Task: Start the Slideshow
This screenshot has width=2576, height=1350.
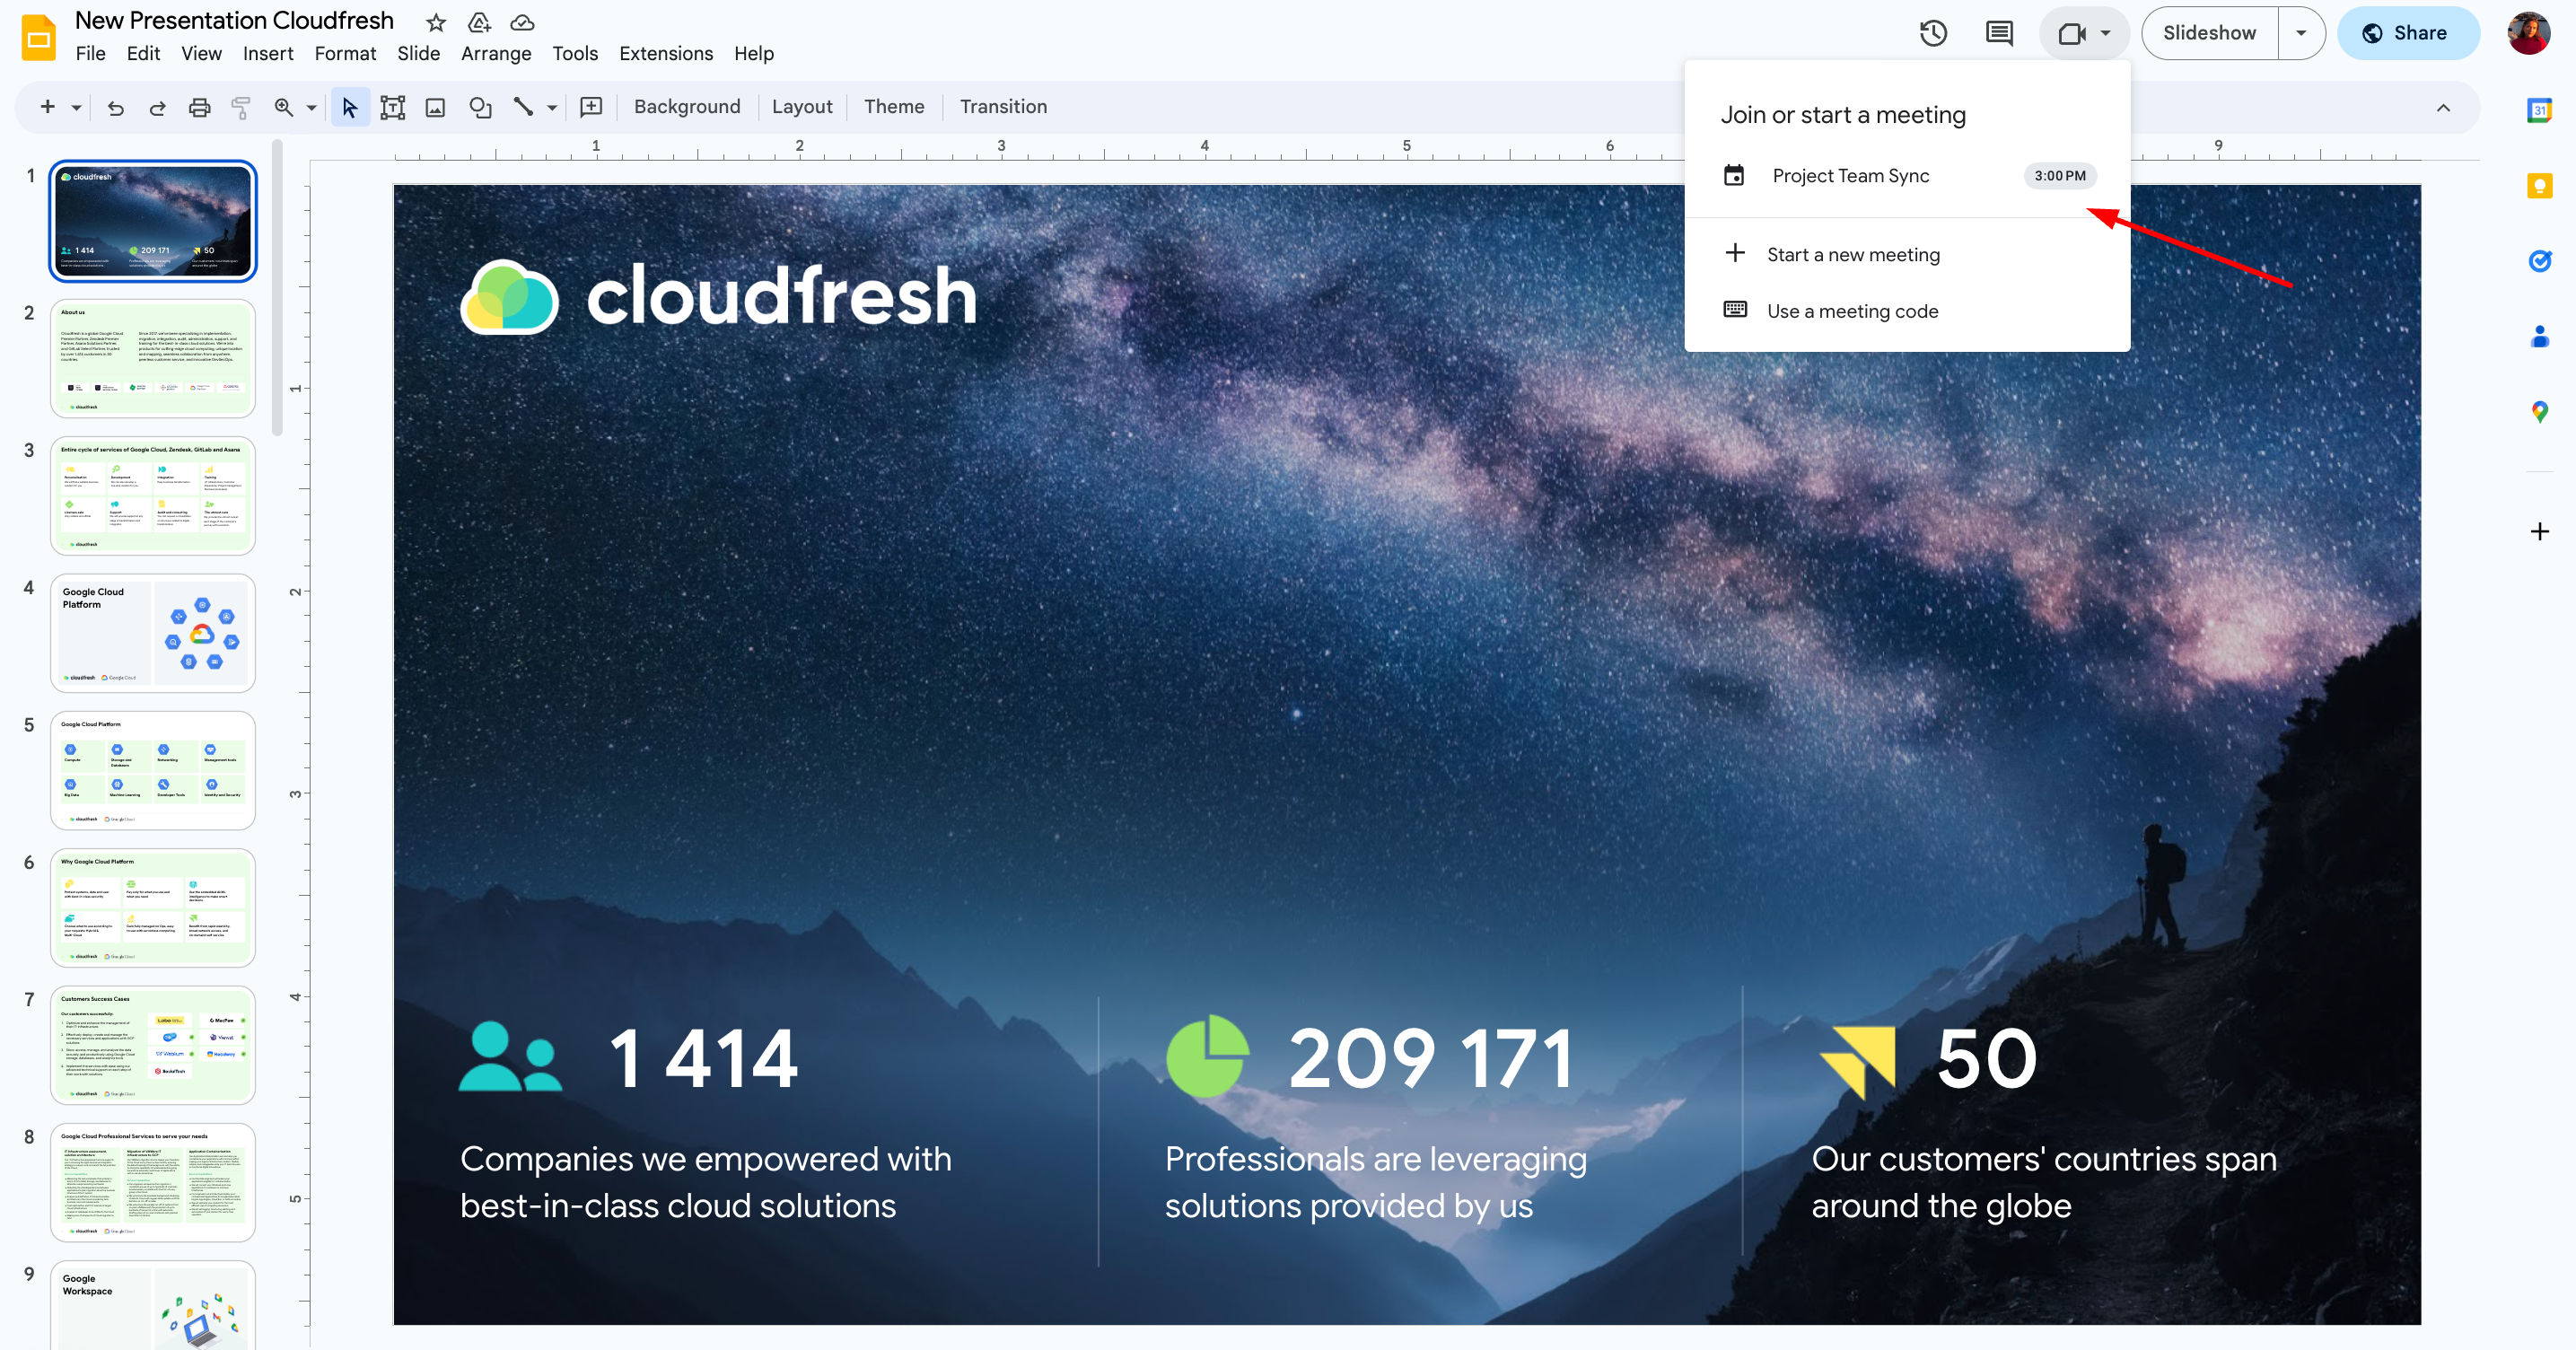Action: pos(2209,33)
